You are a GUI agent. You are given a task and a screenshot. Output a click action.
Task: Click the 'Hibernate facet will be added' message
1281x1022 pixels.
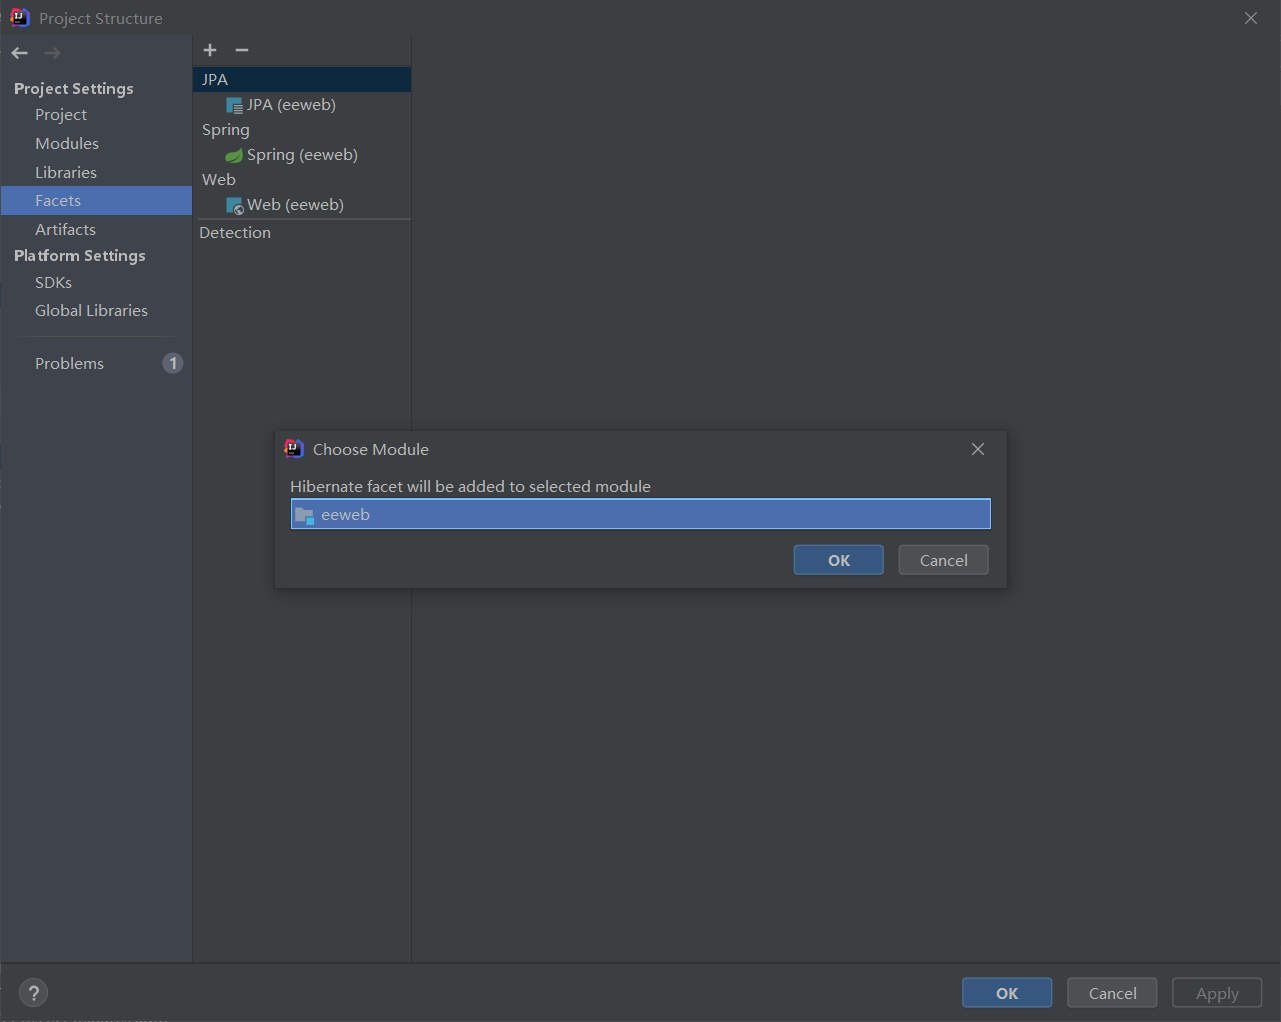click(470, 487)
